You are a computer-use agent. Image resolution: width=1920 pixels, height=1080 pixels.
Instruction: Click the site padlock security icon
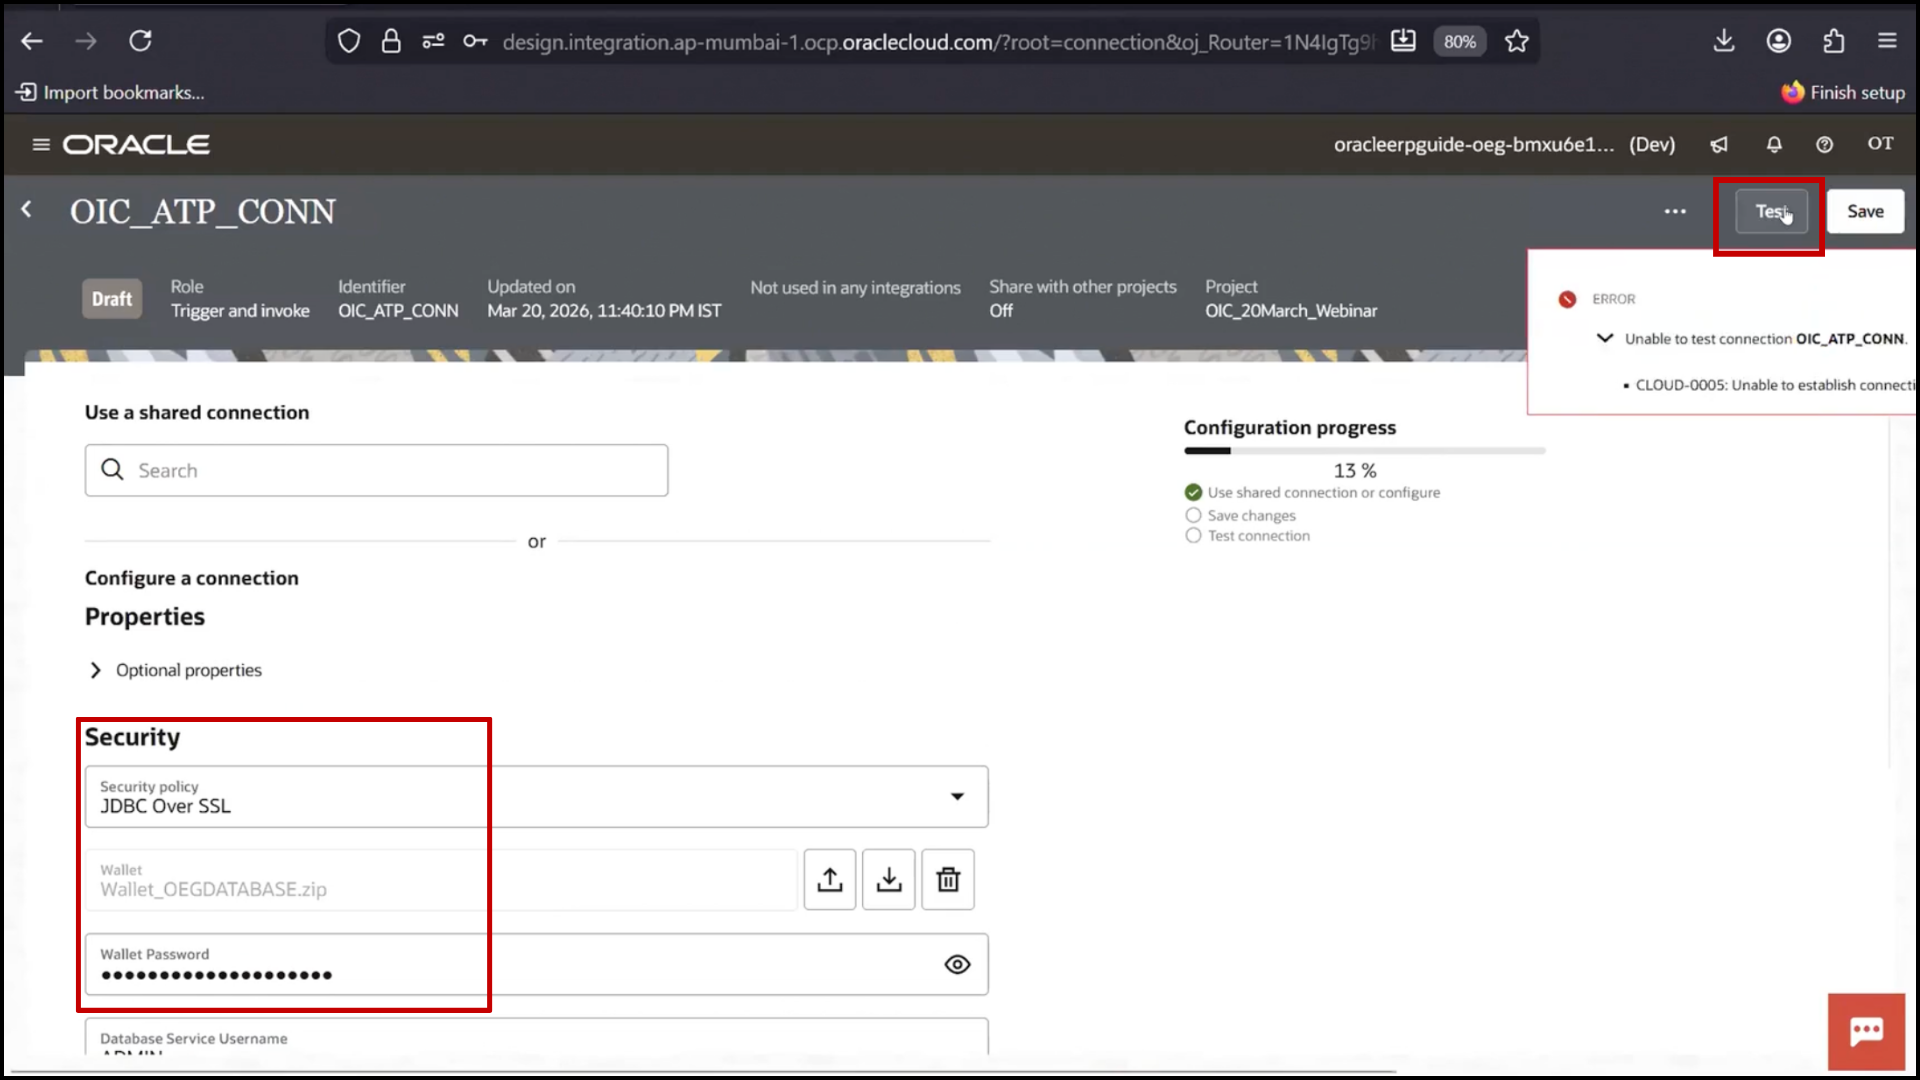(x=391, y=41)
